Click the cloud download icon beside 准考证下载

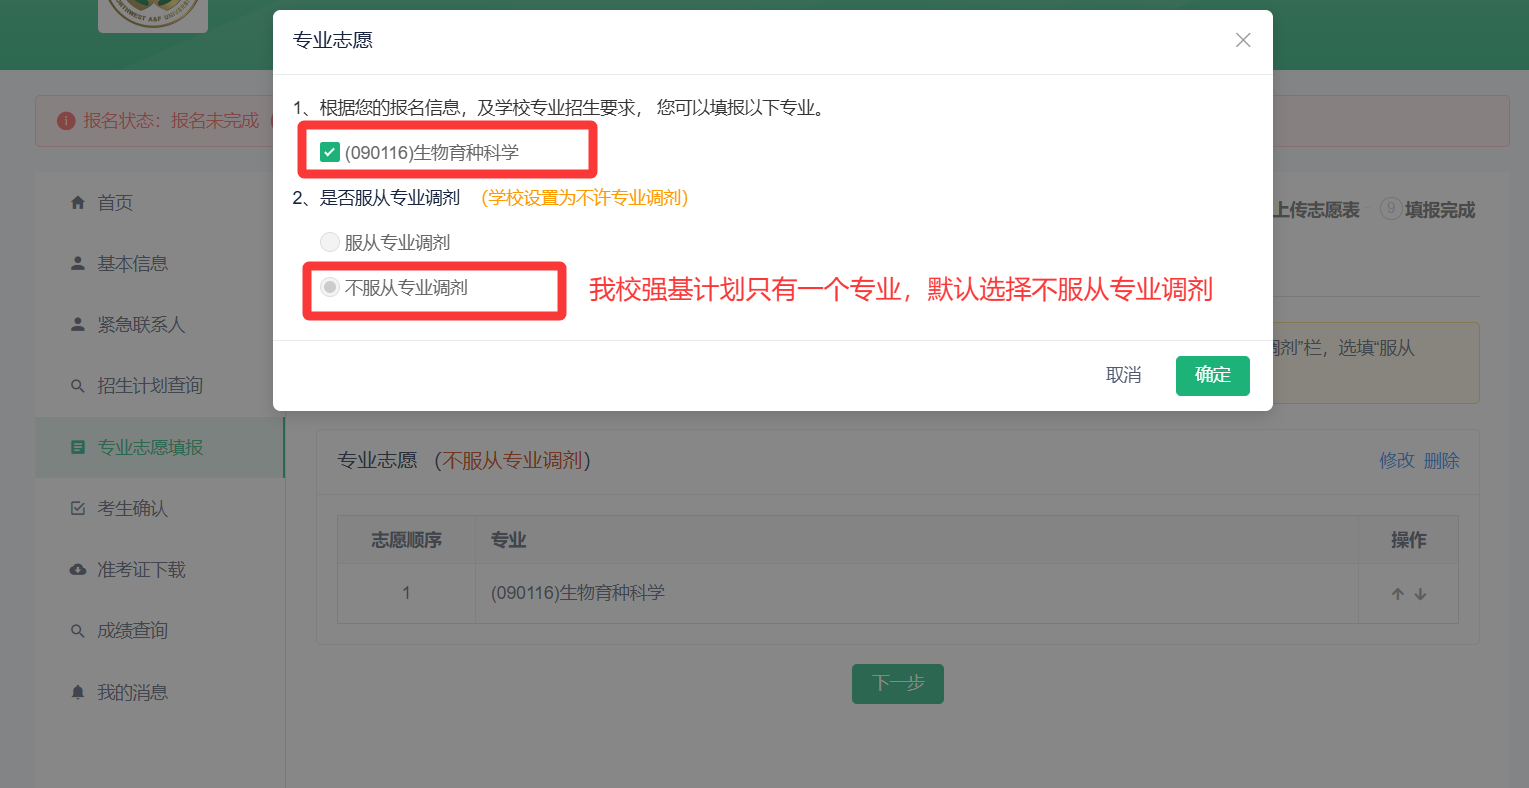(x=78, y=570)
